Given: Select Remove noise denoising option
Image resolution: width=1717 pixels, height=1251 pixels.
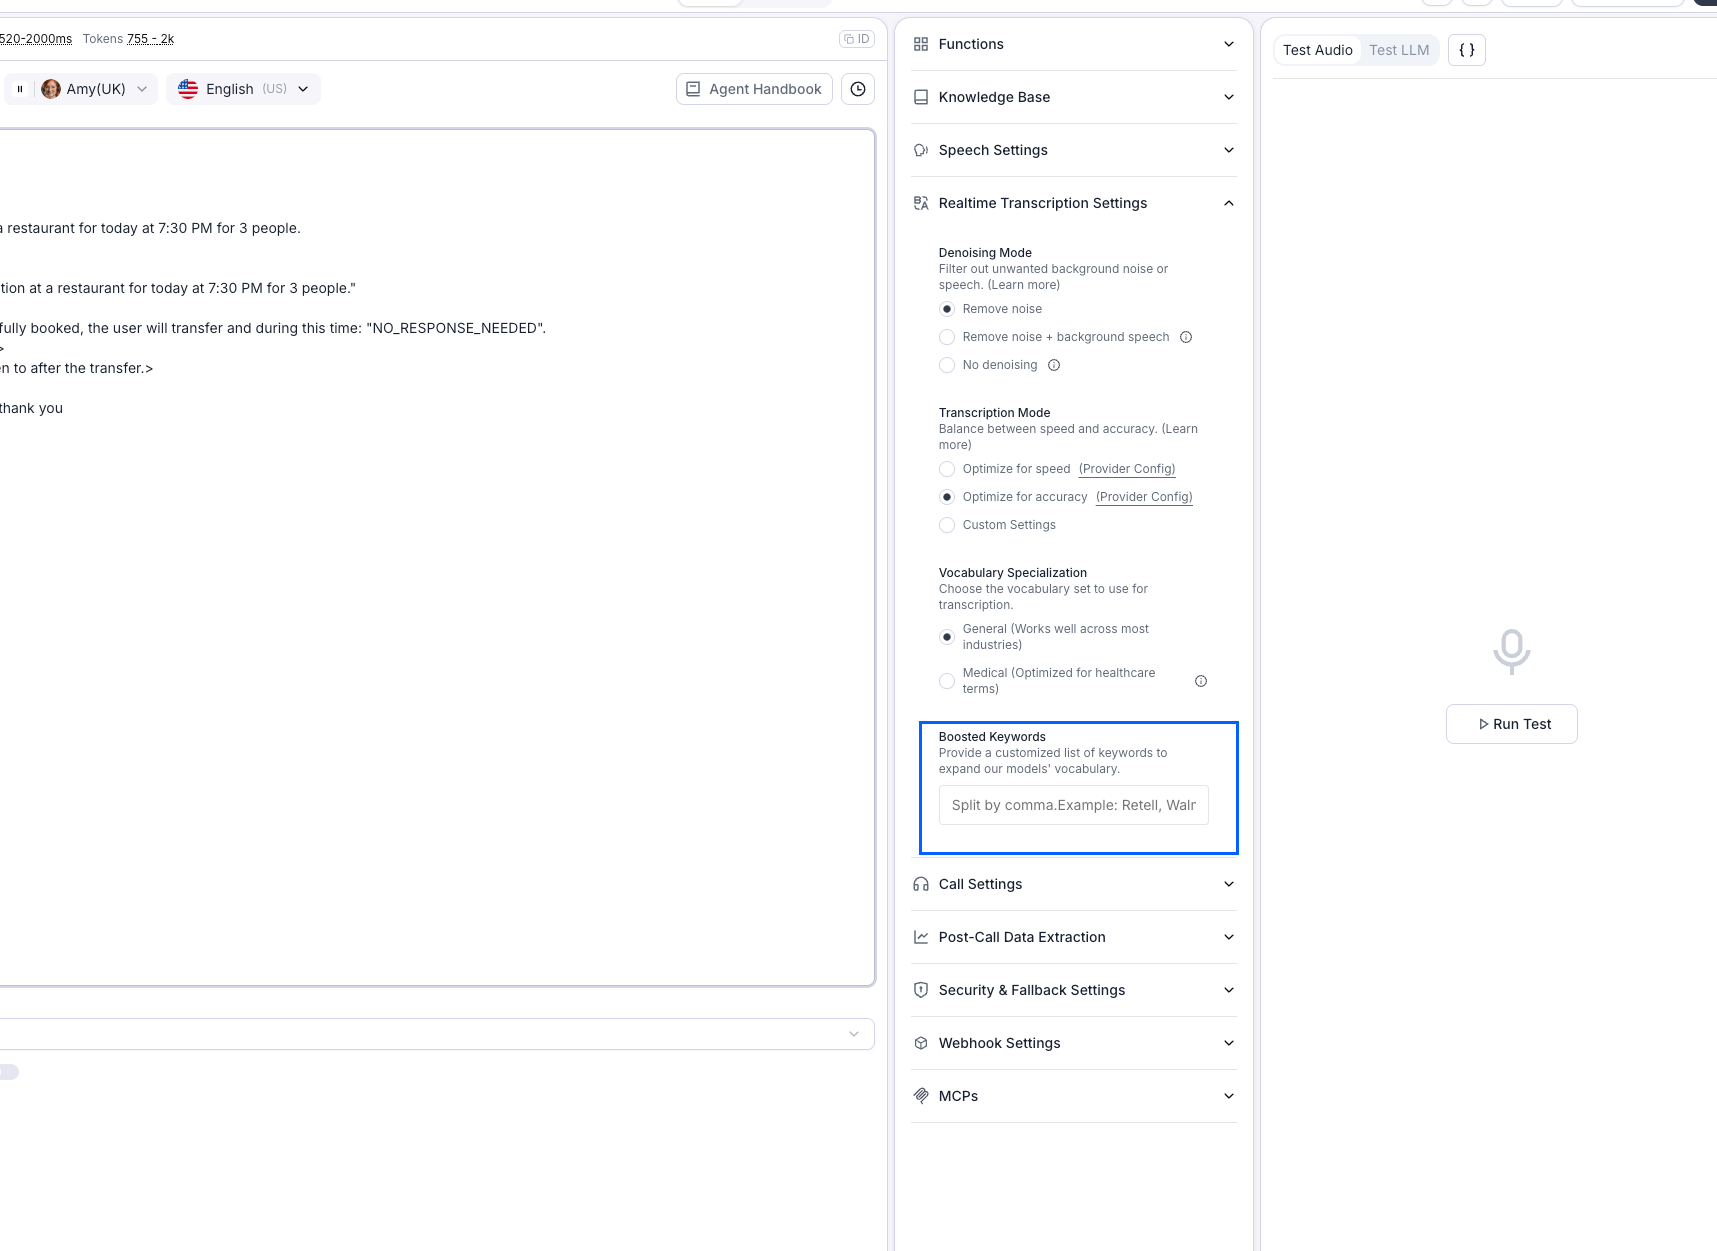Looking at the screenshot, I should 947,309.
